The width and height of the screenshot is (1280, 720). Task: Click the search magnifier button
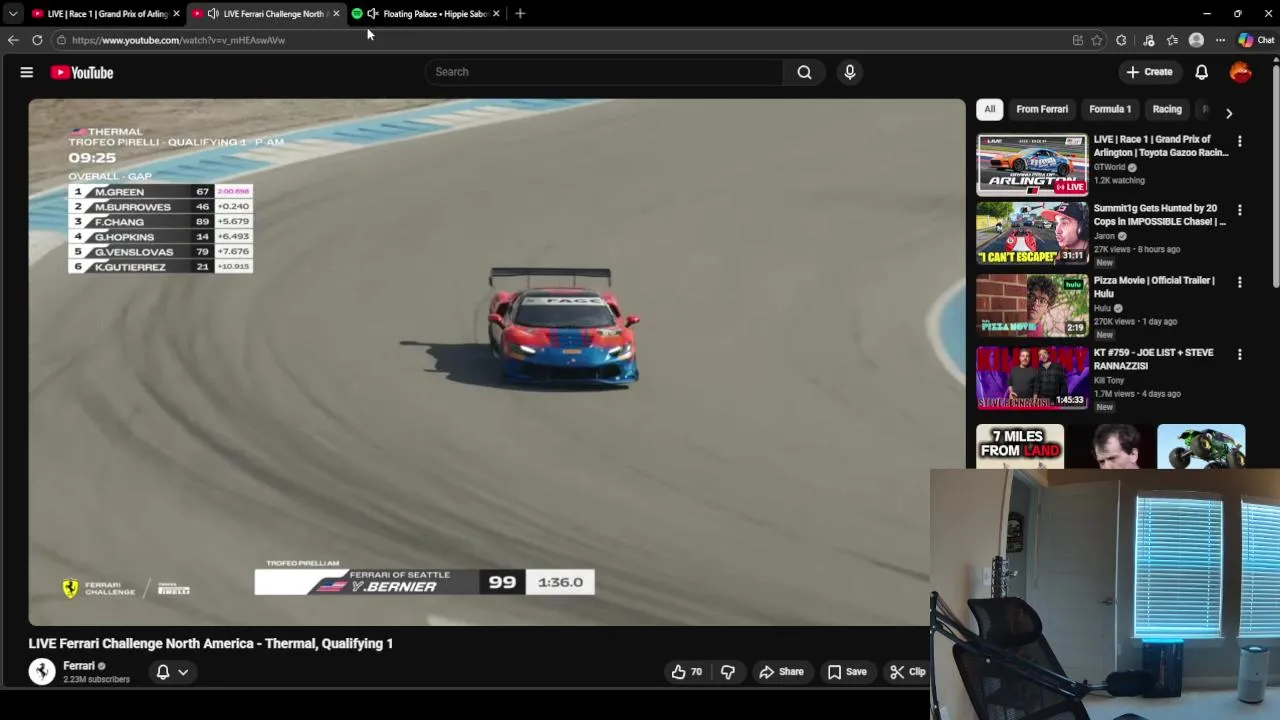(x=804, y=72)
